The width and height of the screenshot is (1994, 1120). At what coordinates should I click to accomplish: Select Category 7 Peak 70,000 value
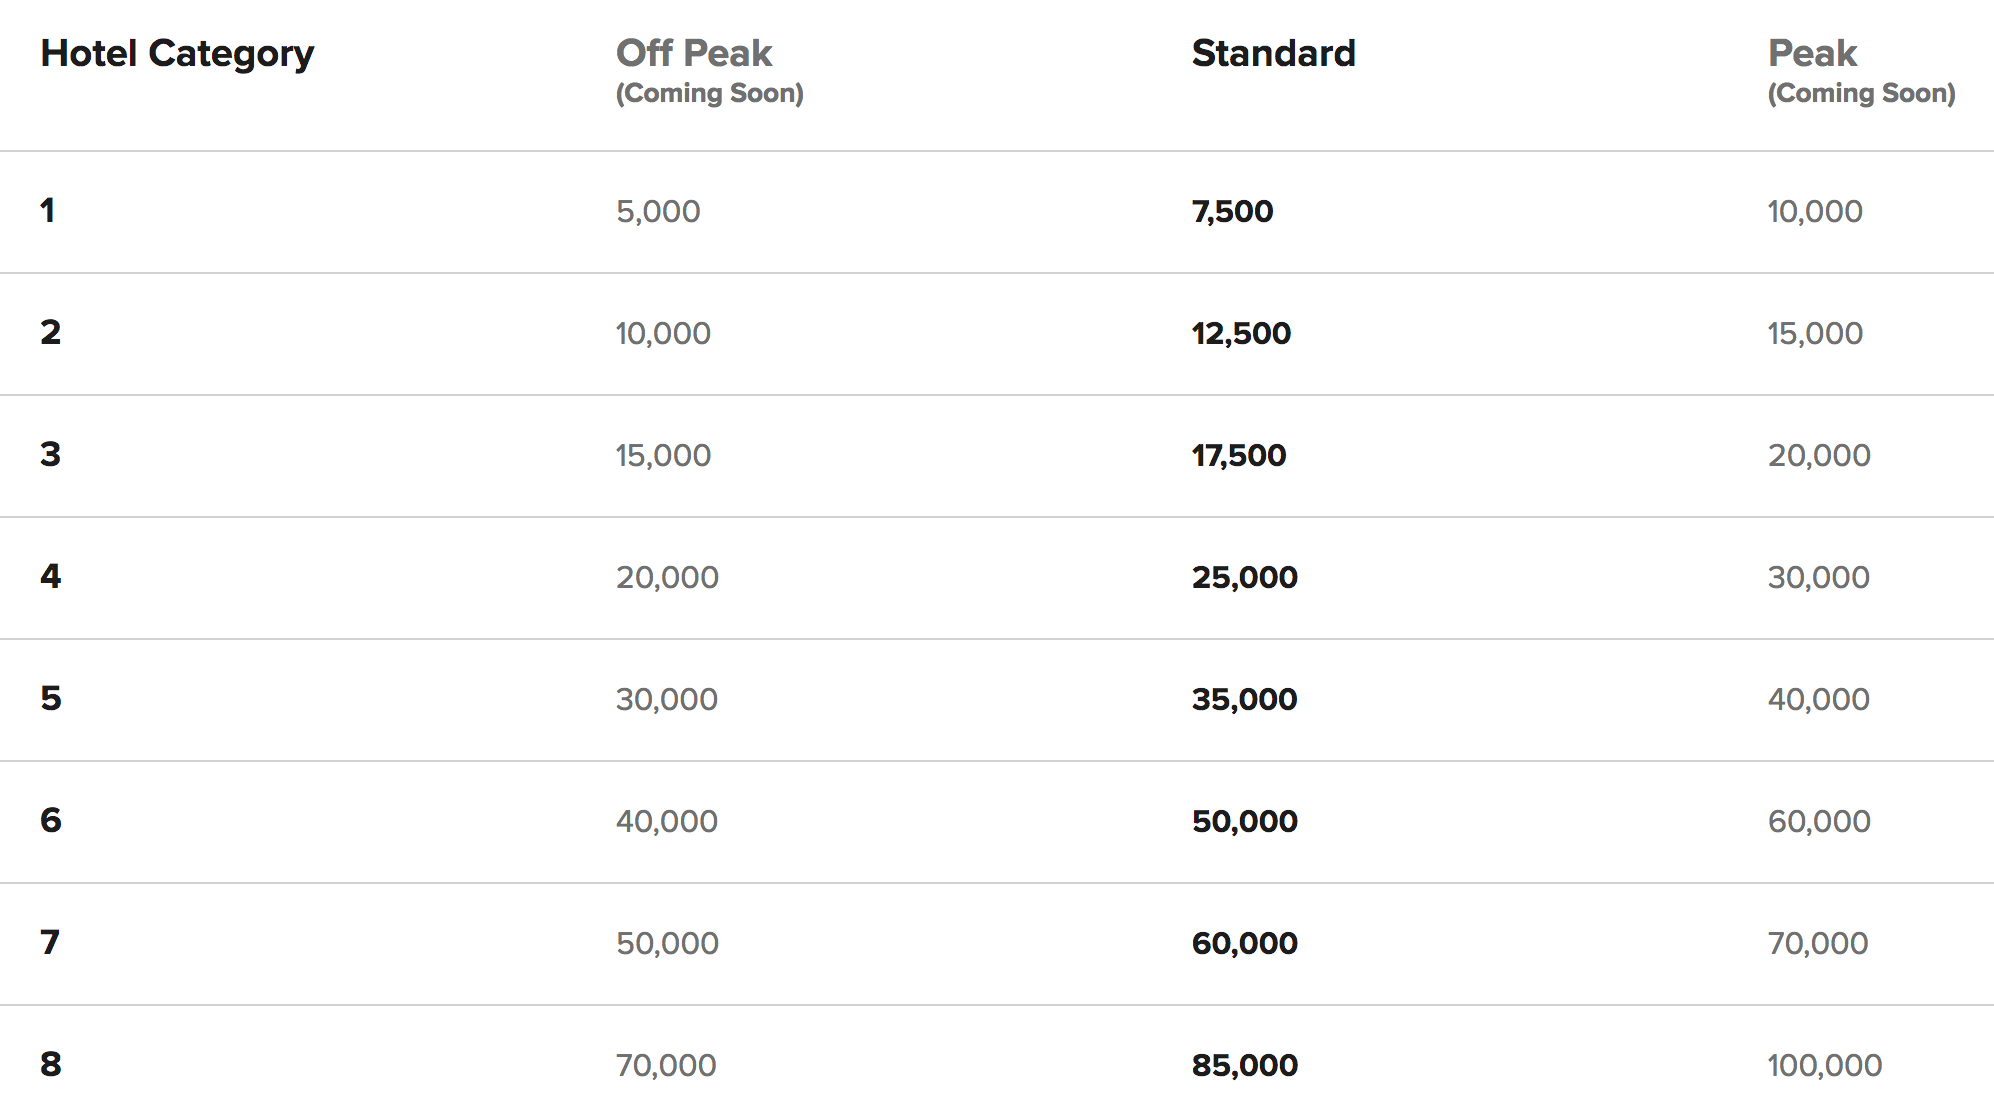pos(1818,944)
